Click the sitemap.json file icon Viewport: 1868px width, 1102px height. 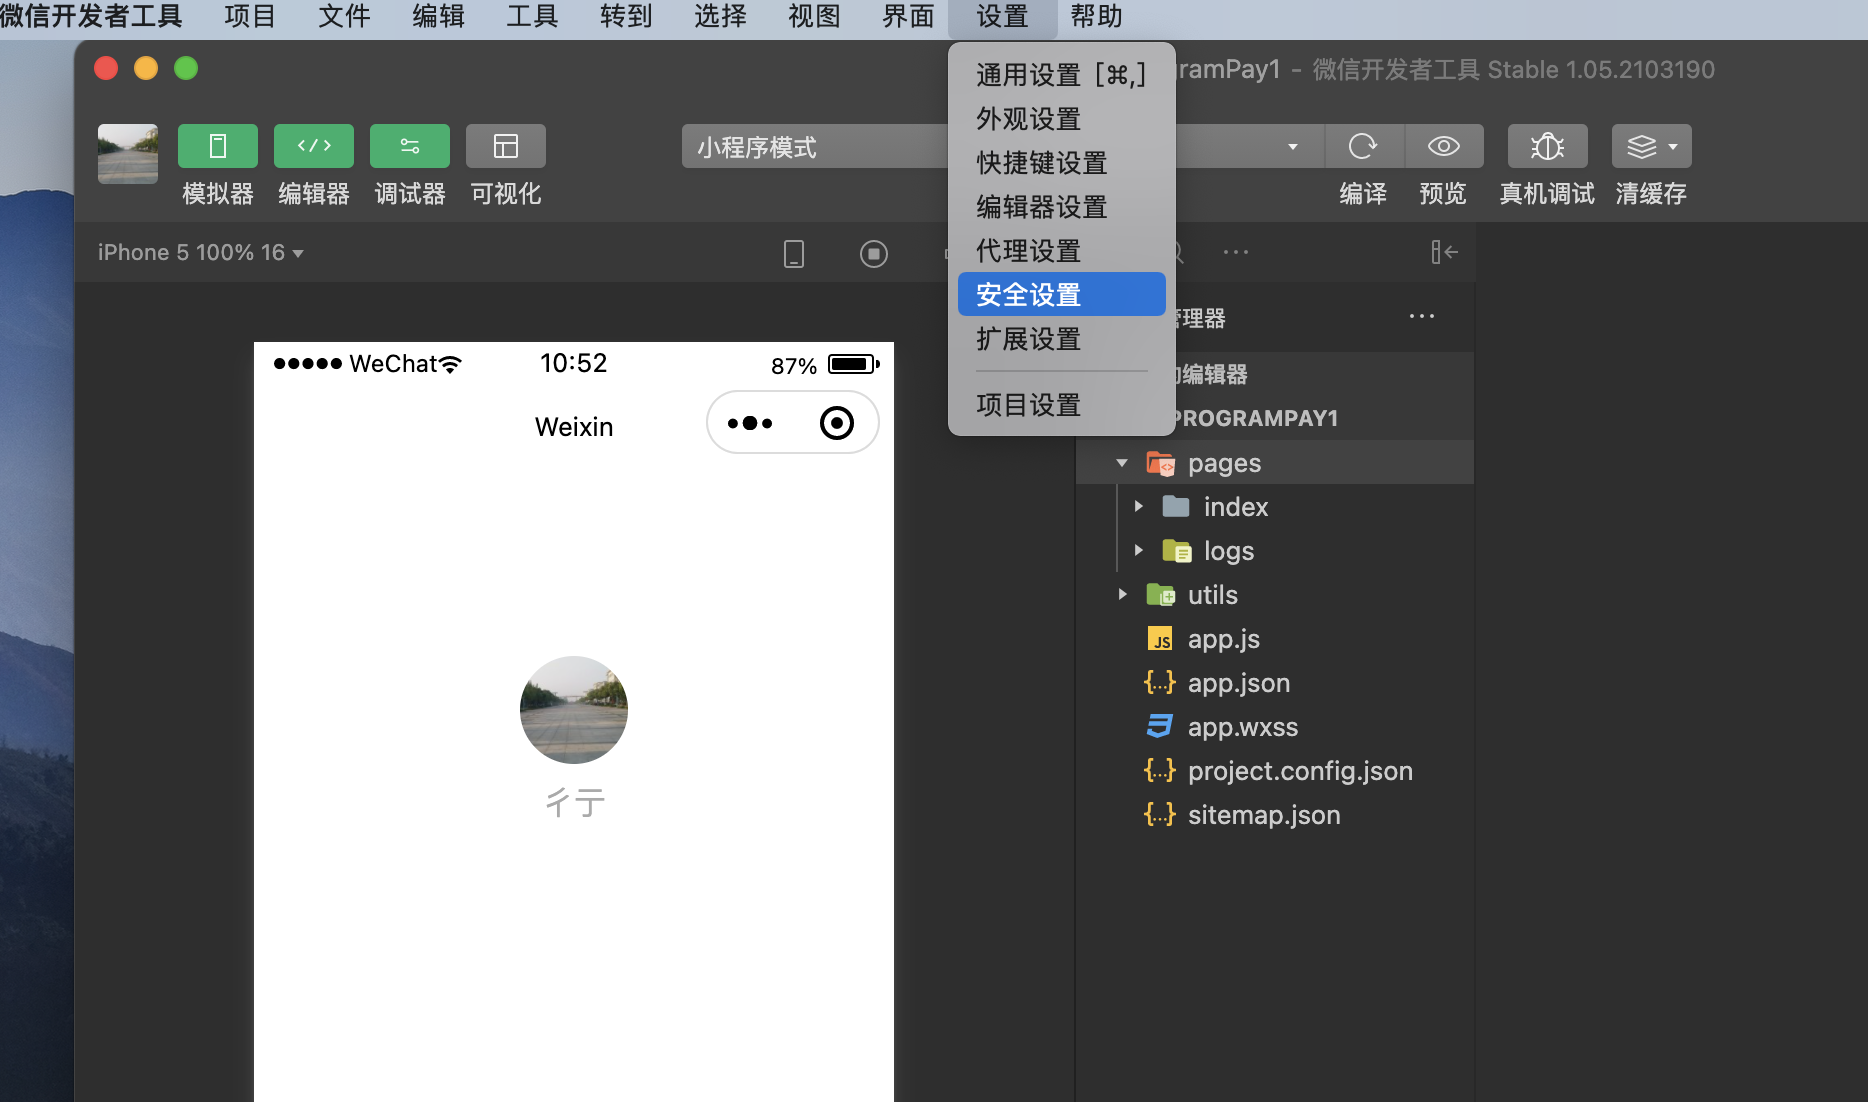click(x=1160, y=815)
